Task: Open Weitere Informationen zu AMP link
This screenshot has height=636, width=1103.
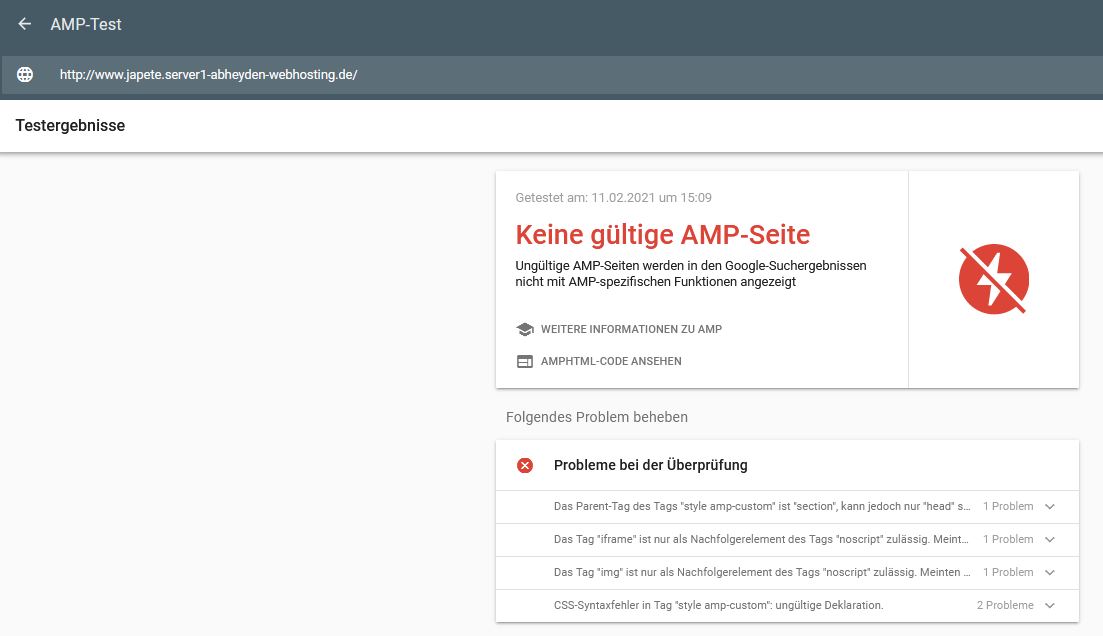Action: click(631, 329)
